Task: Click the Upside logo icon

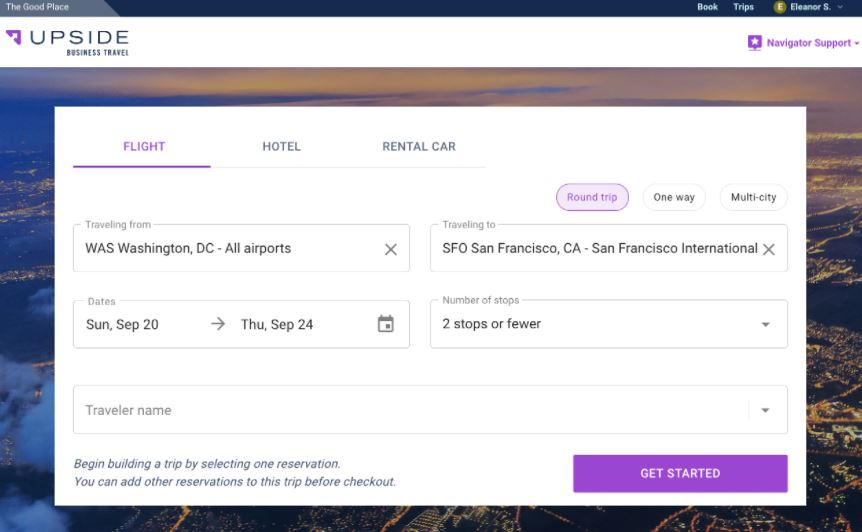Action: click(14, 38)
